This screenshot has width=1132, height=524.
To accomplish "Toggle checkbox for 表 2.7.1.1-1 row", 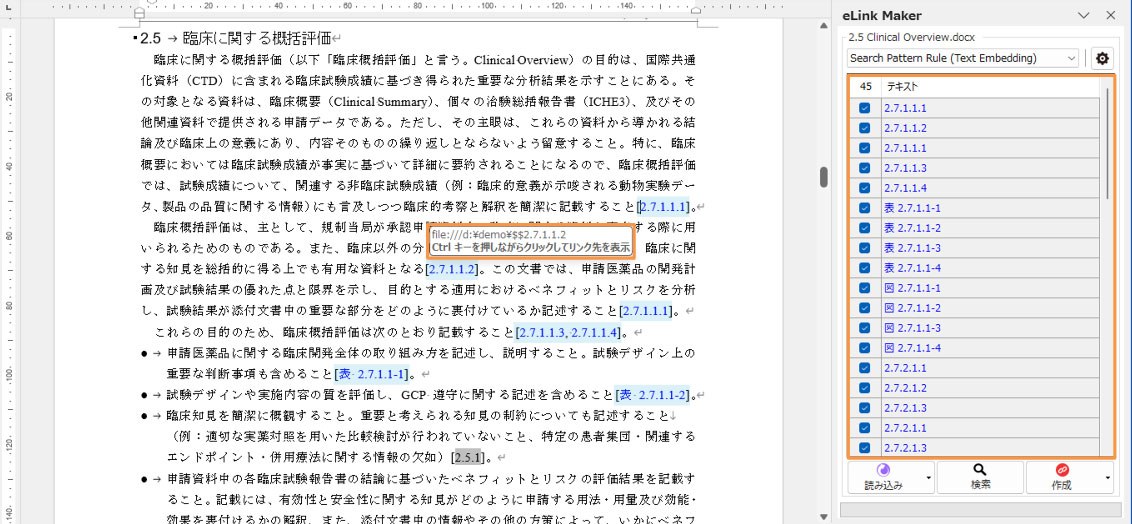I will [x=865, y=208].
